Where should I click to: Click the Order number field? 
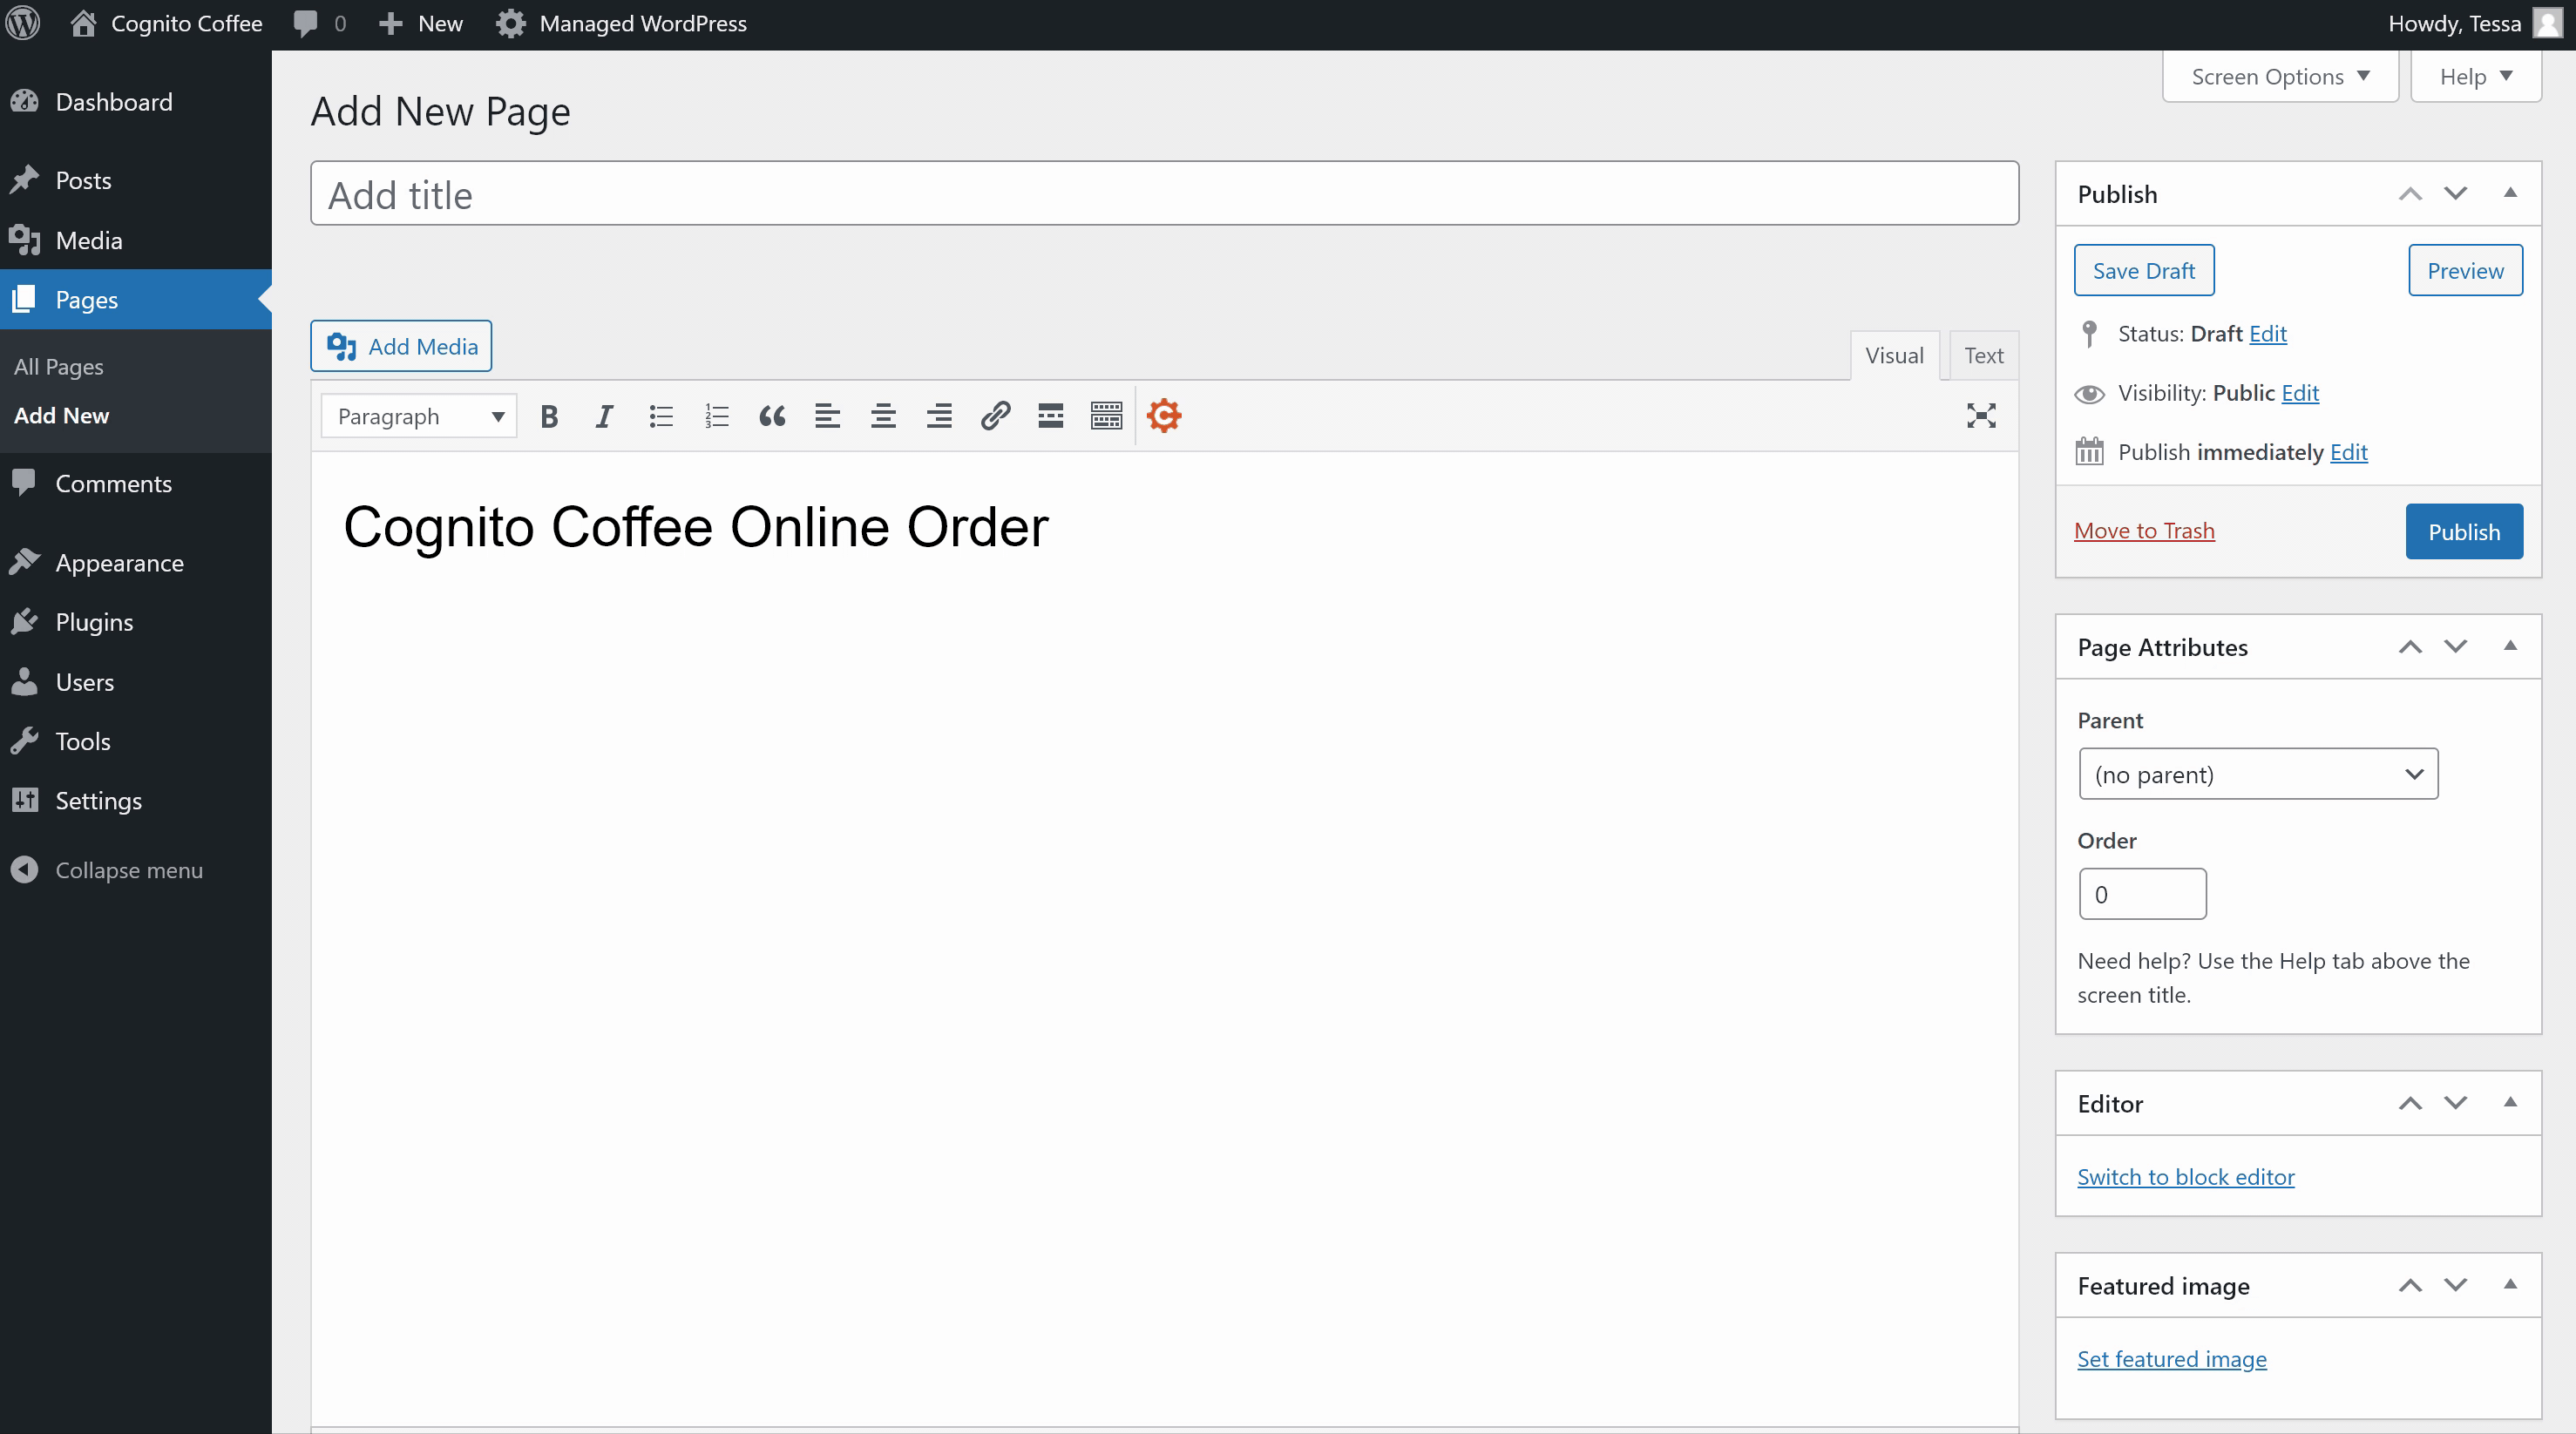pos(2142,894)
